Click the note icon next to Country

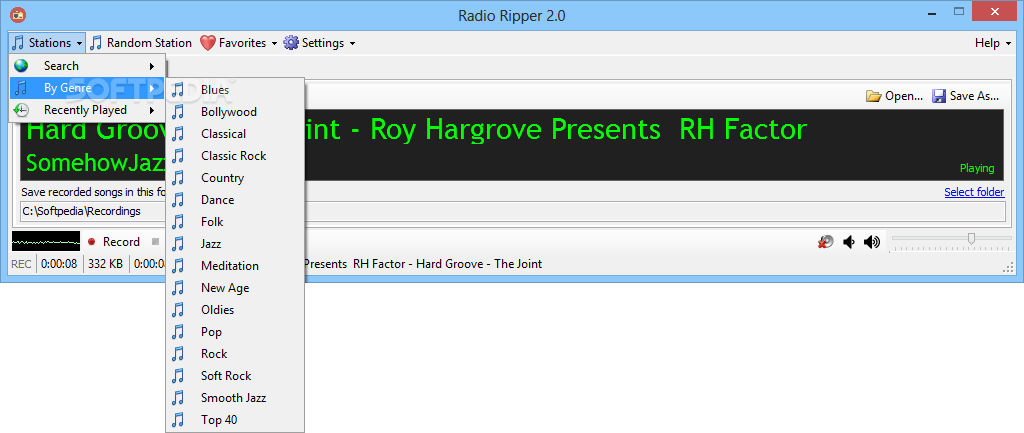tap(178, 178)
